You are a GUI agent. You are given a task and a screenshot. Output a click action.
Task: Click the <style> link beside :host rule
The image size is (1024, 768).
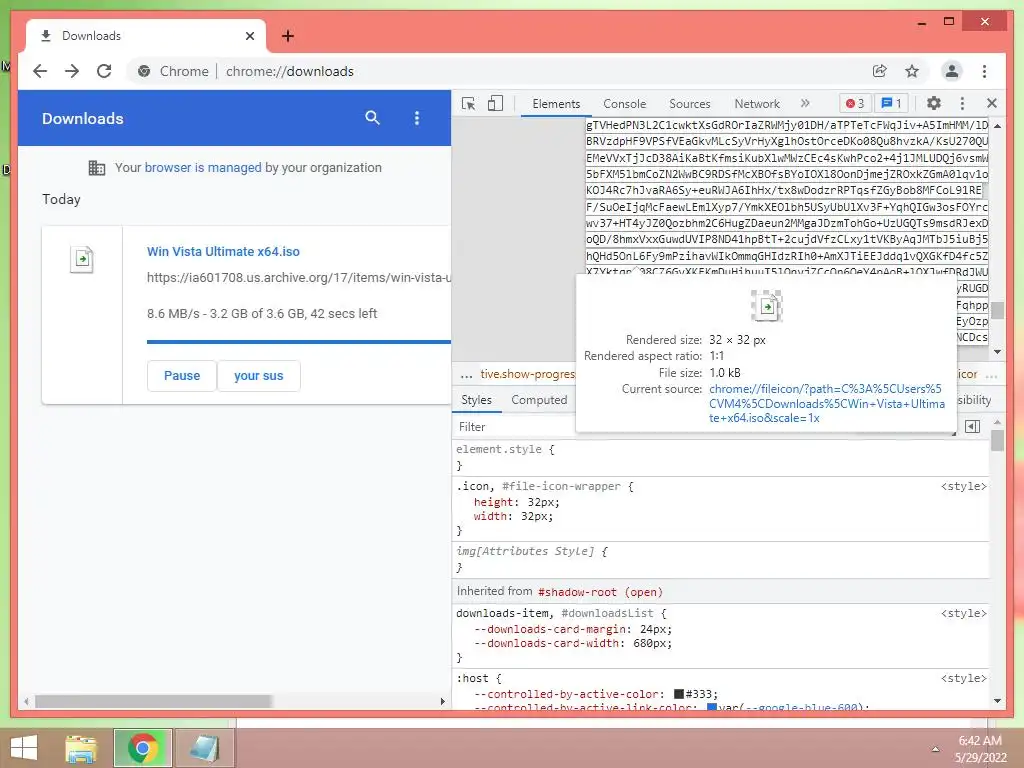click(963, 679)
